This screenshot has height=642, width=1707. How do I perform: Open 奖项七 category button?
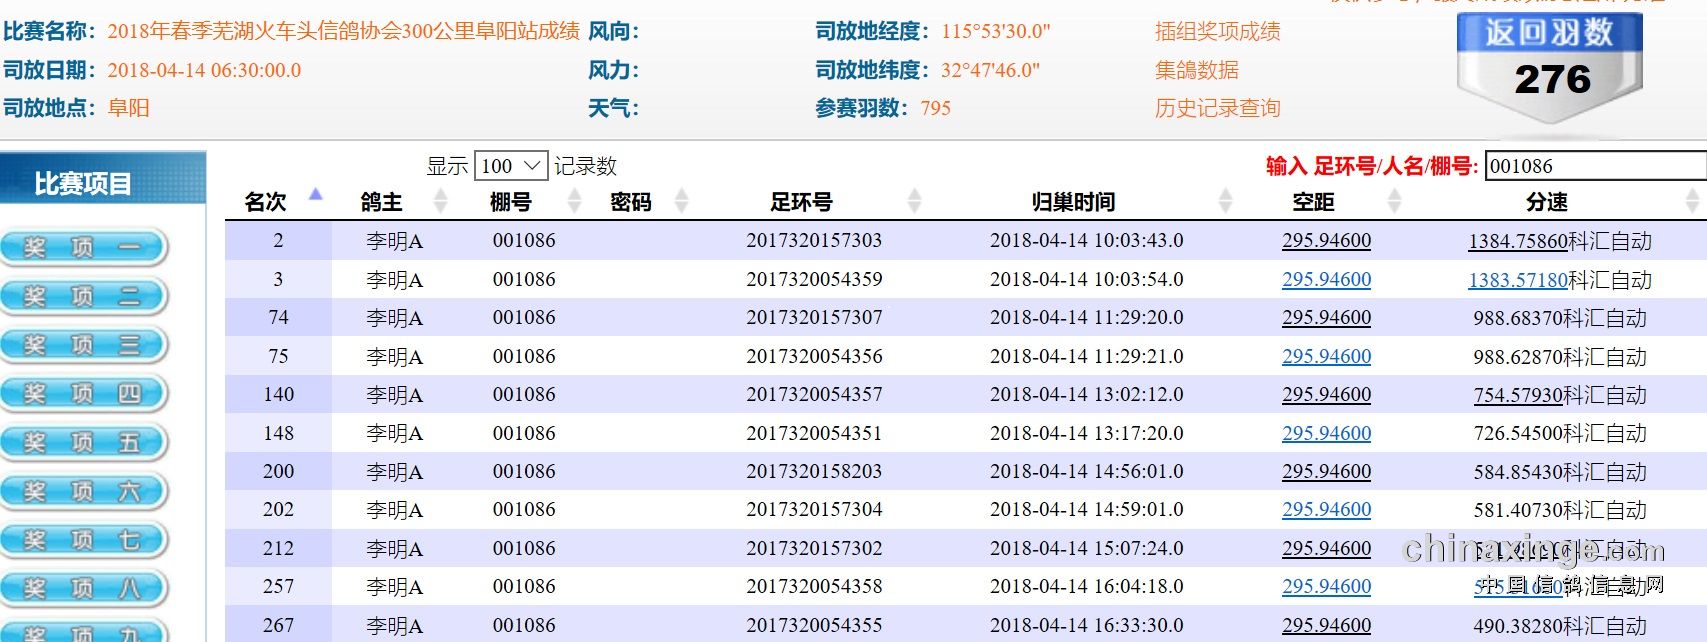83,540
